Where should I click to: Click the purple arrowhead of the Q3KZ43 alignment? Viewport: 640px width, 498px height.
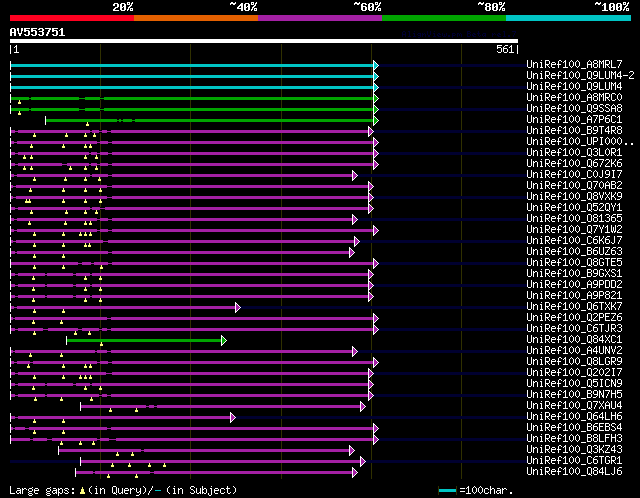coord(352,451)
